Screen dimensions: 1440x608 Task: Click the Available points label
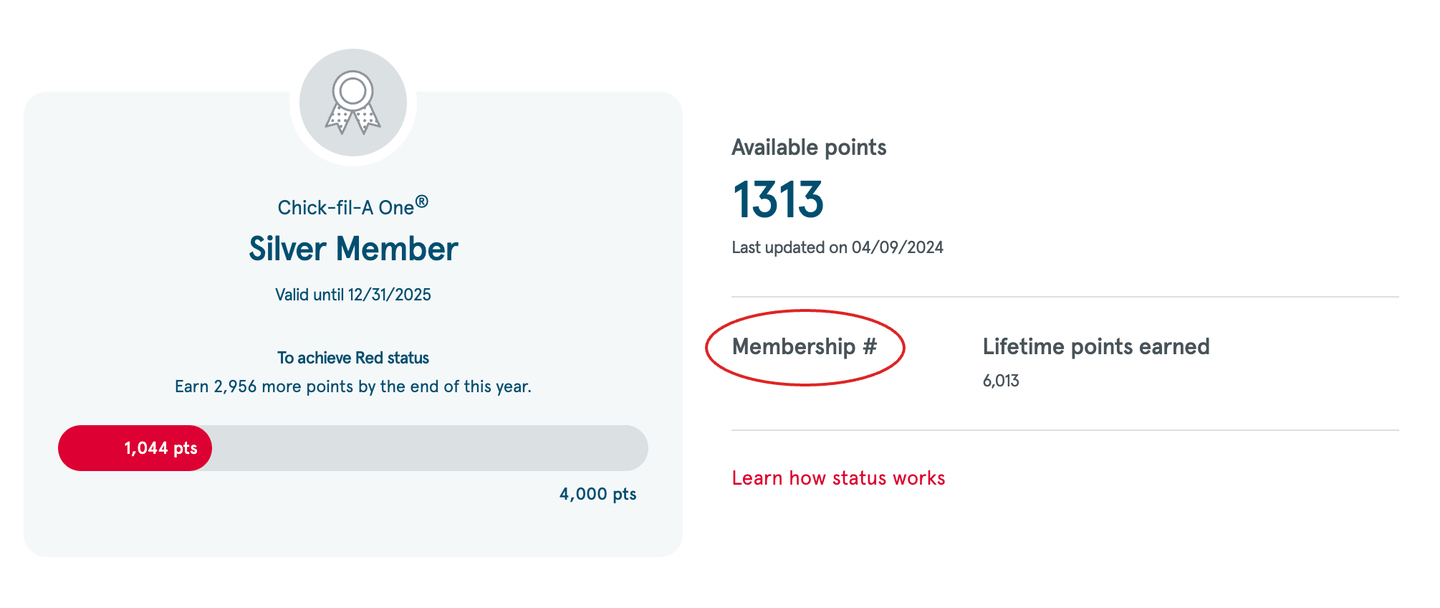pos(809,148)
